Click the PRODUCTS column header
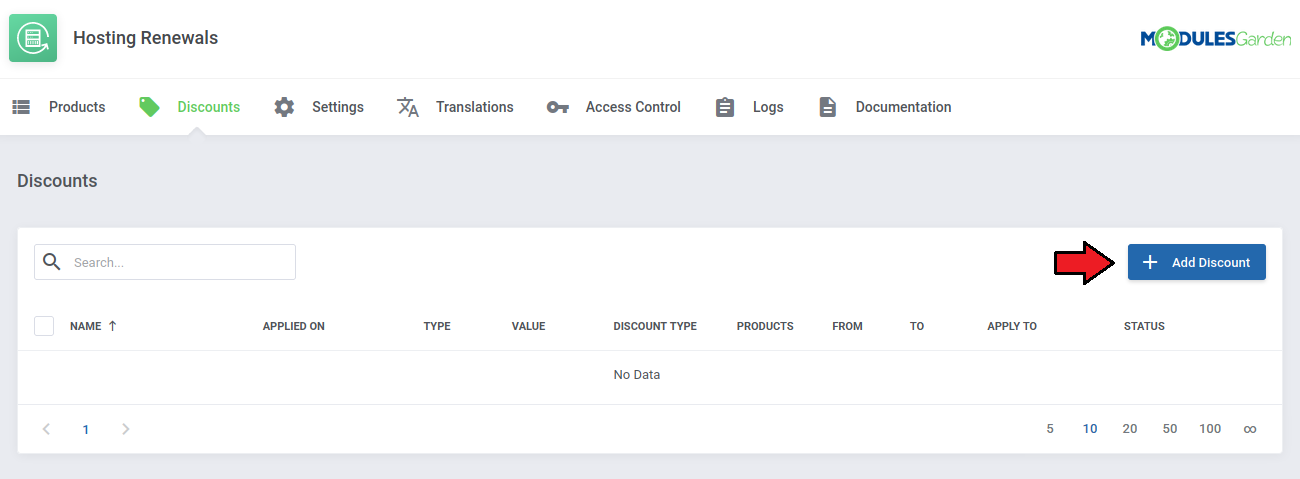The height and width of the screenshot is (479, 1300). (x=765, y=326)
